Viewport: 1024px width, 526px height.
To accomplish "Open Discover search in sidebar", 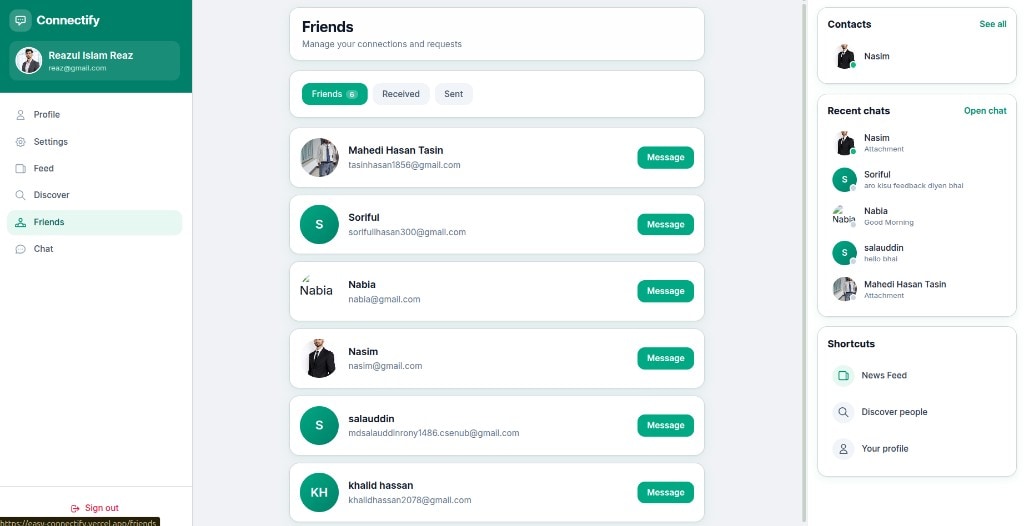I will pyautogui.click(x=20, y=195).
